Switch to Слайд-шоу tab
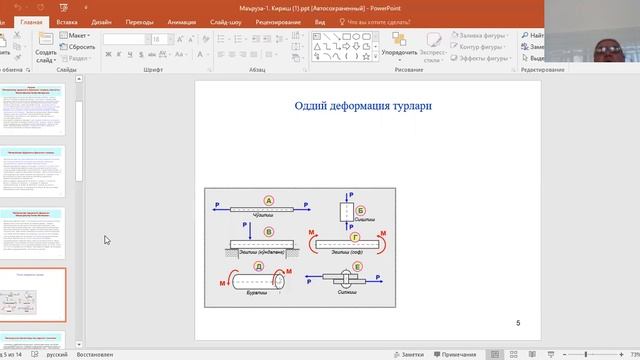The width and height of the screenshot is (640, 360). point(226,22)
